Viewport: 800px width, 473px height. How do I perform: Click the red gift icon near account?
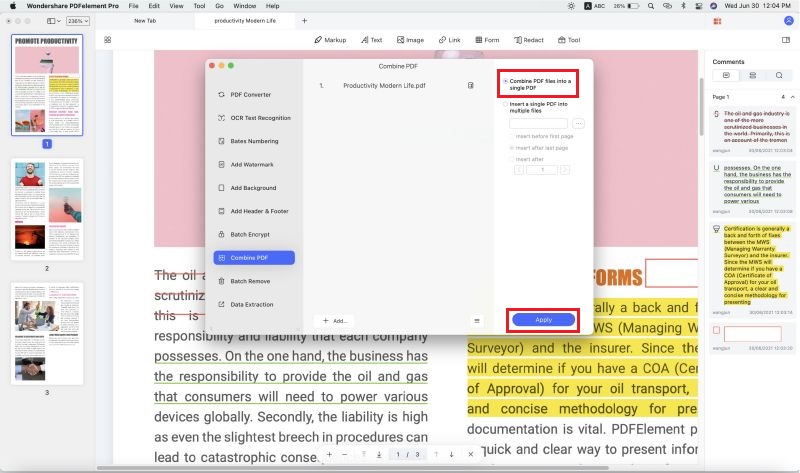(x=717, y=21)
